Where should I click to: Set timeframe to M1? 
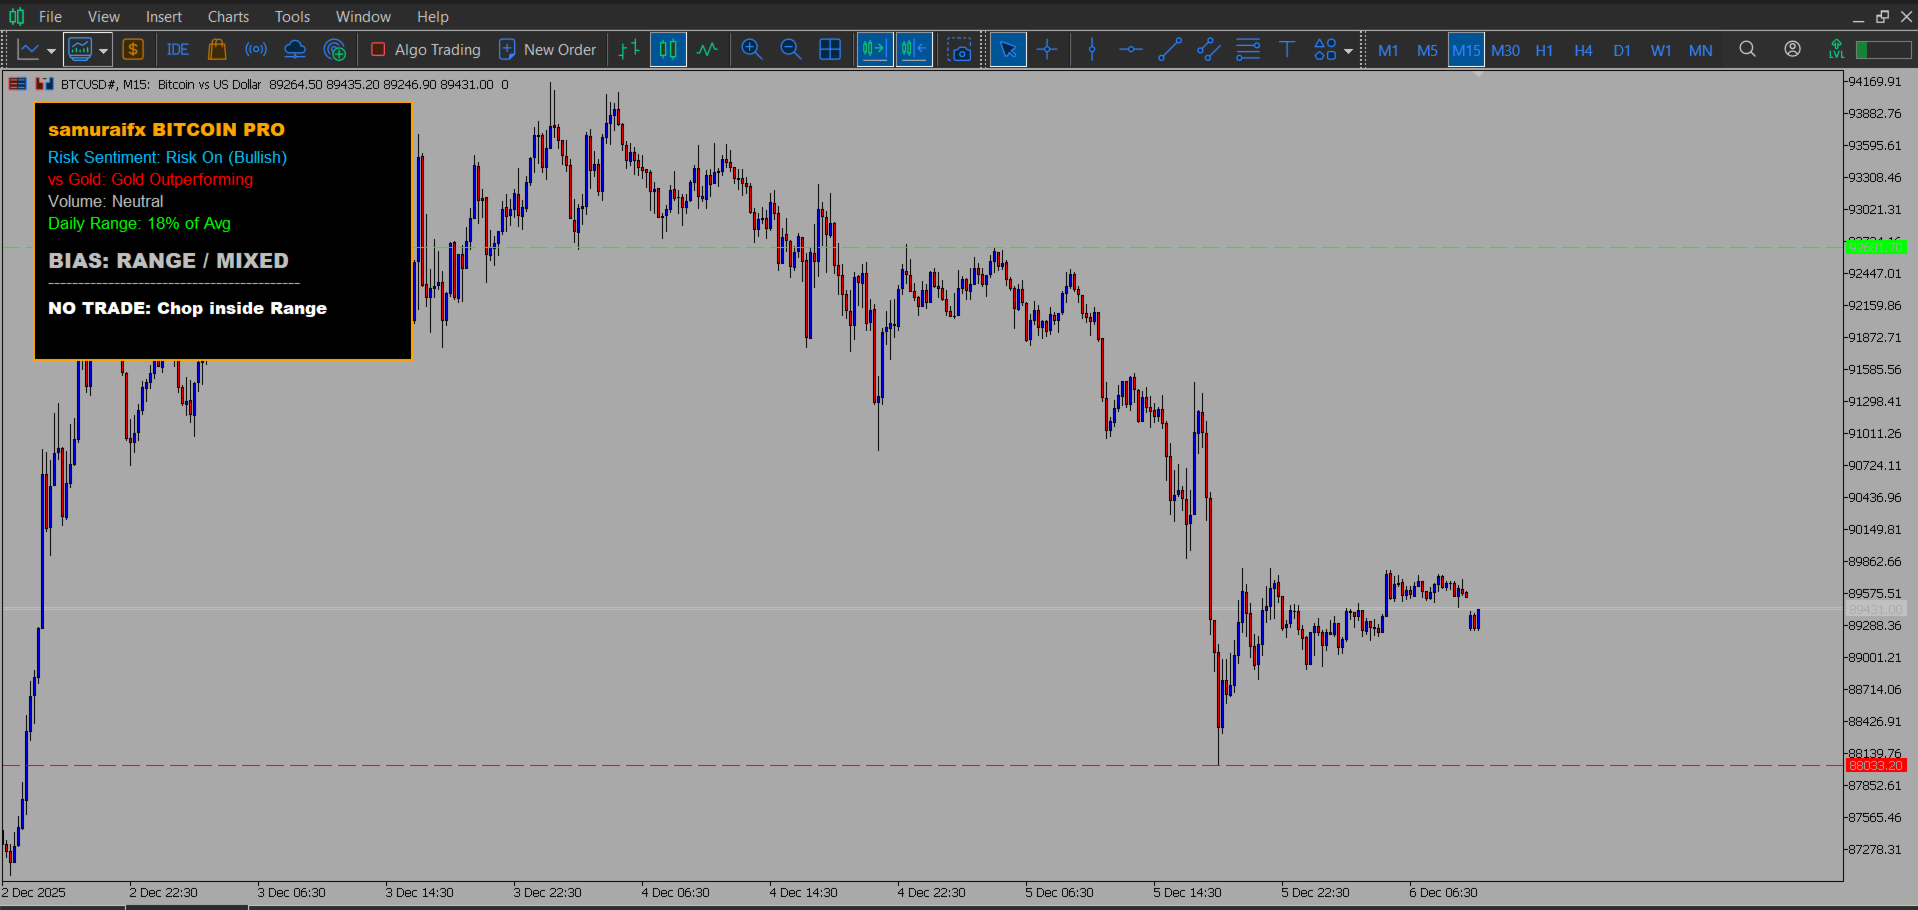pyautogui.click(x=1388, y=50)
